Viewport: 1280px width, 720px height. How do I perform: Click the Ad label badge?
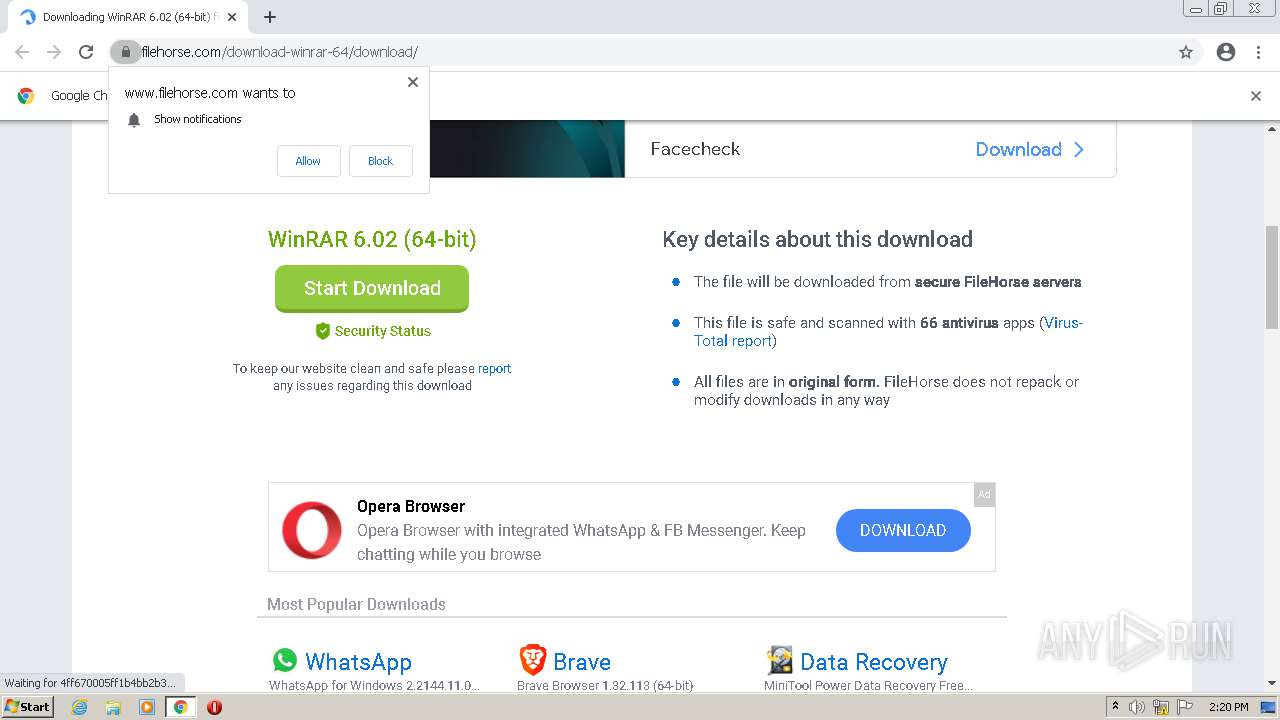(984, 494)
